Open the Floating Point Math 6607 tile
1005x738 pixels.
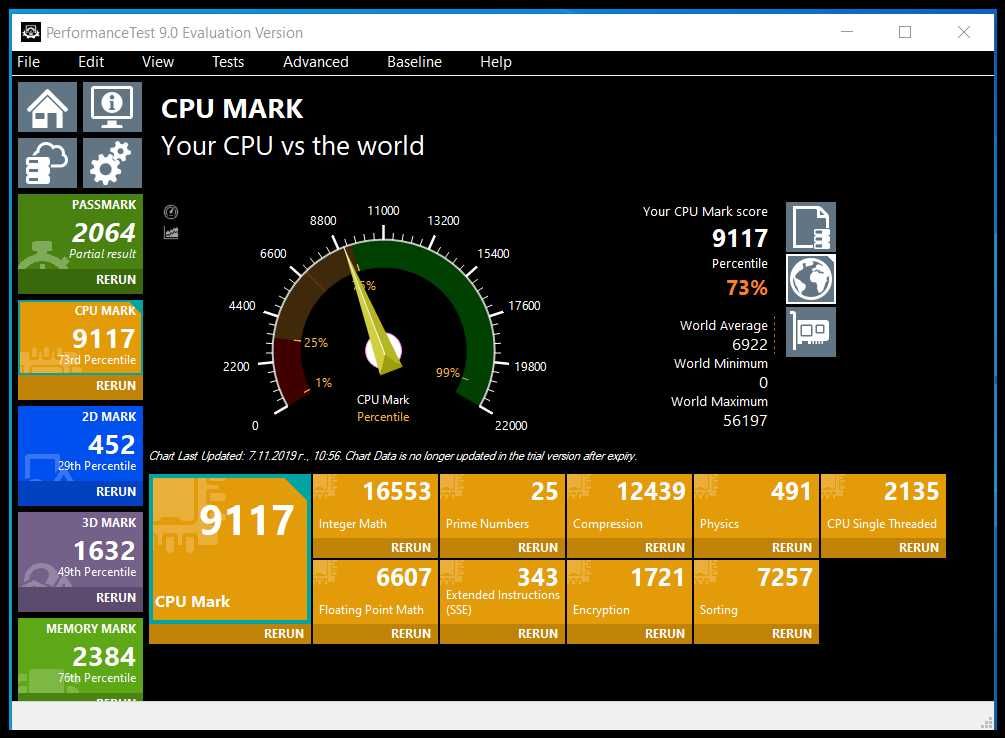click(376, 592)
